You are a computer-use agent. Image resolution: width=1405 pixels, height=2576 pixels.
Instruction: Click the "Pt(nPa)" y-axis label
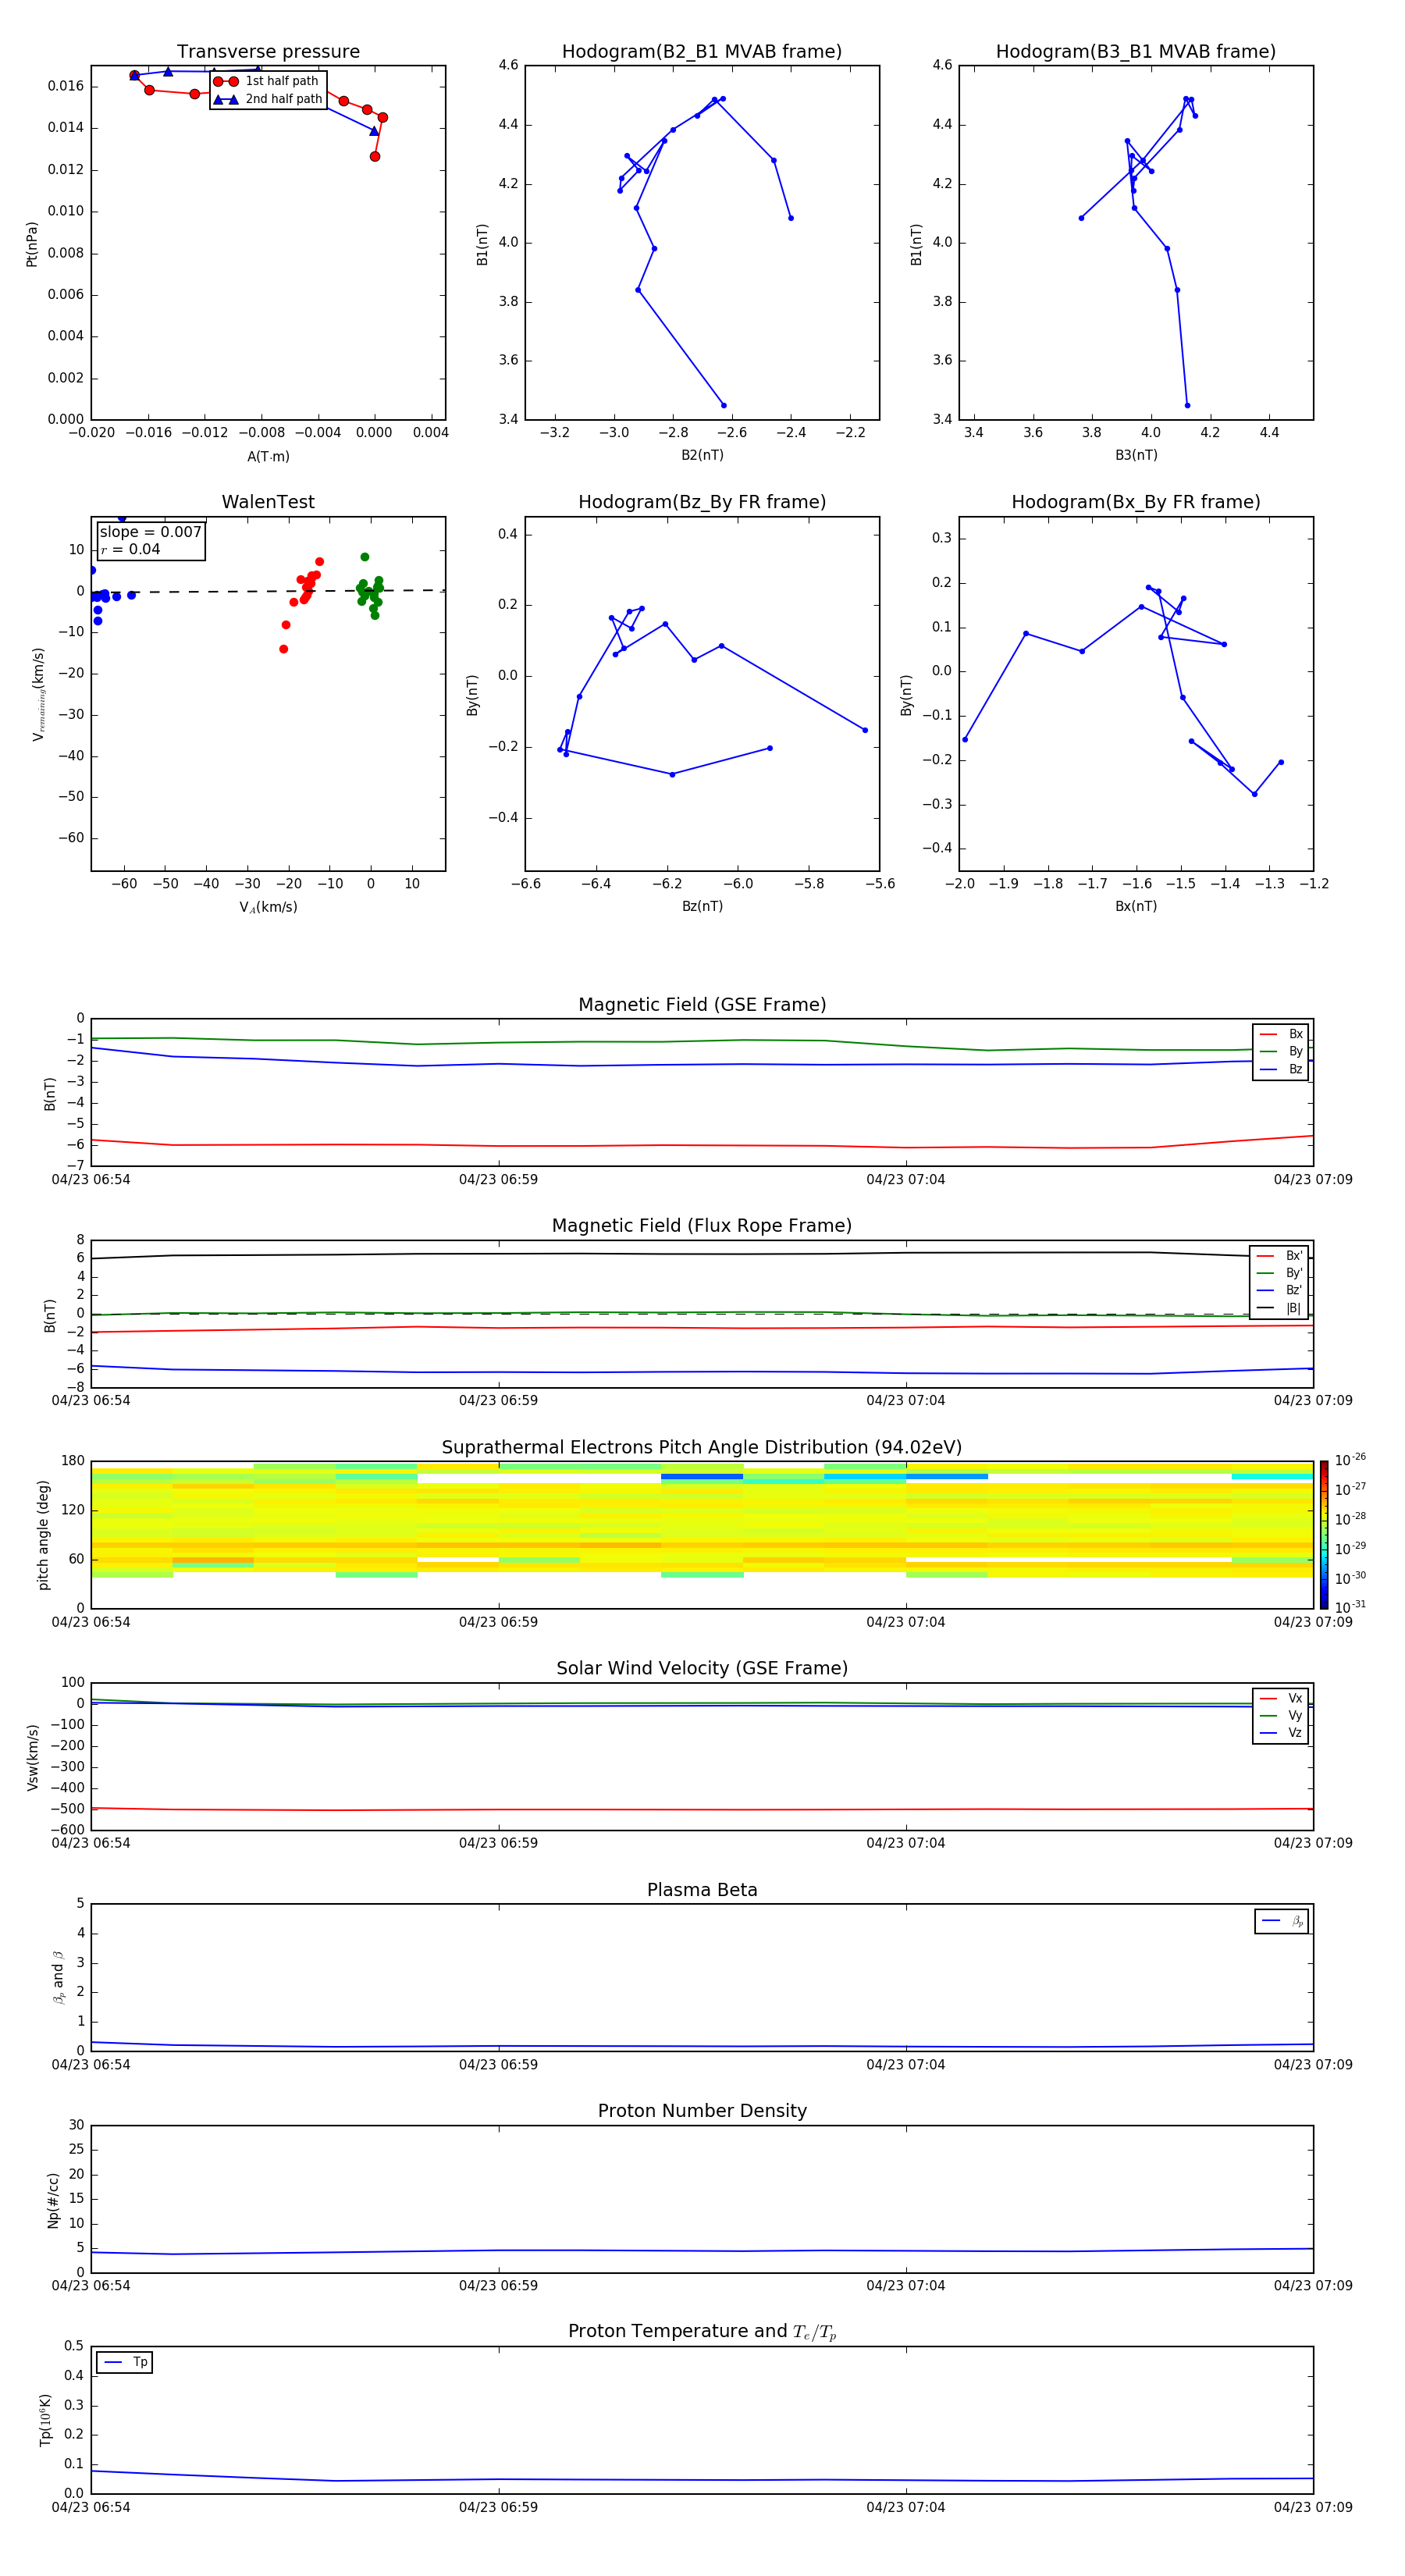pos(32,244)
